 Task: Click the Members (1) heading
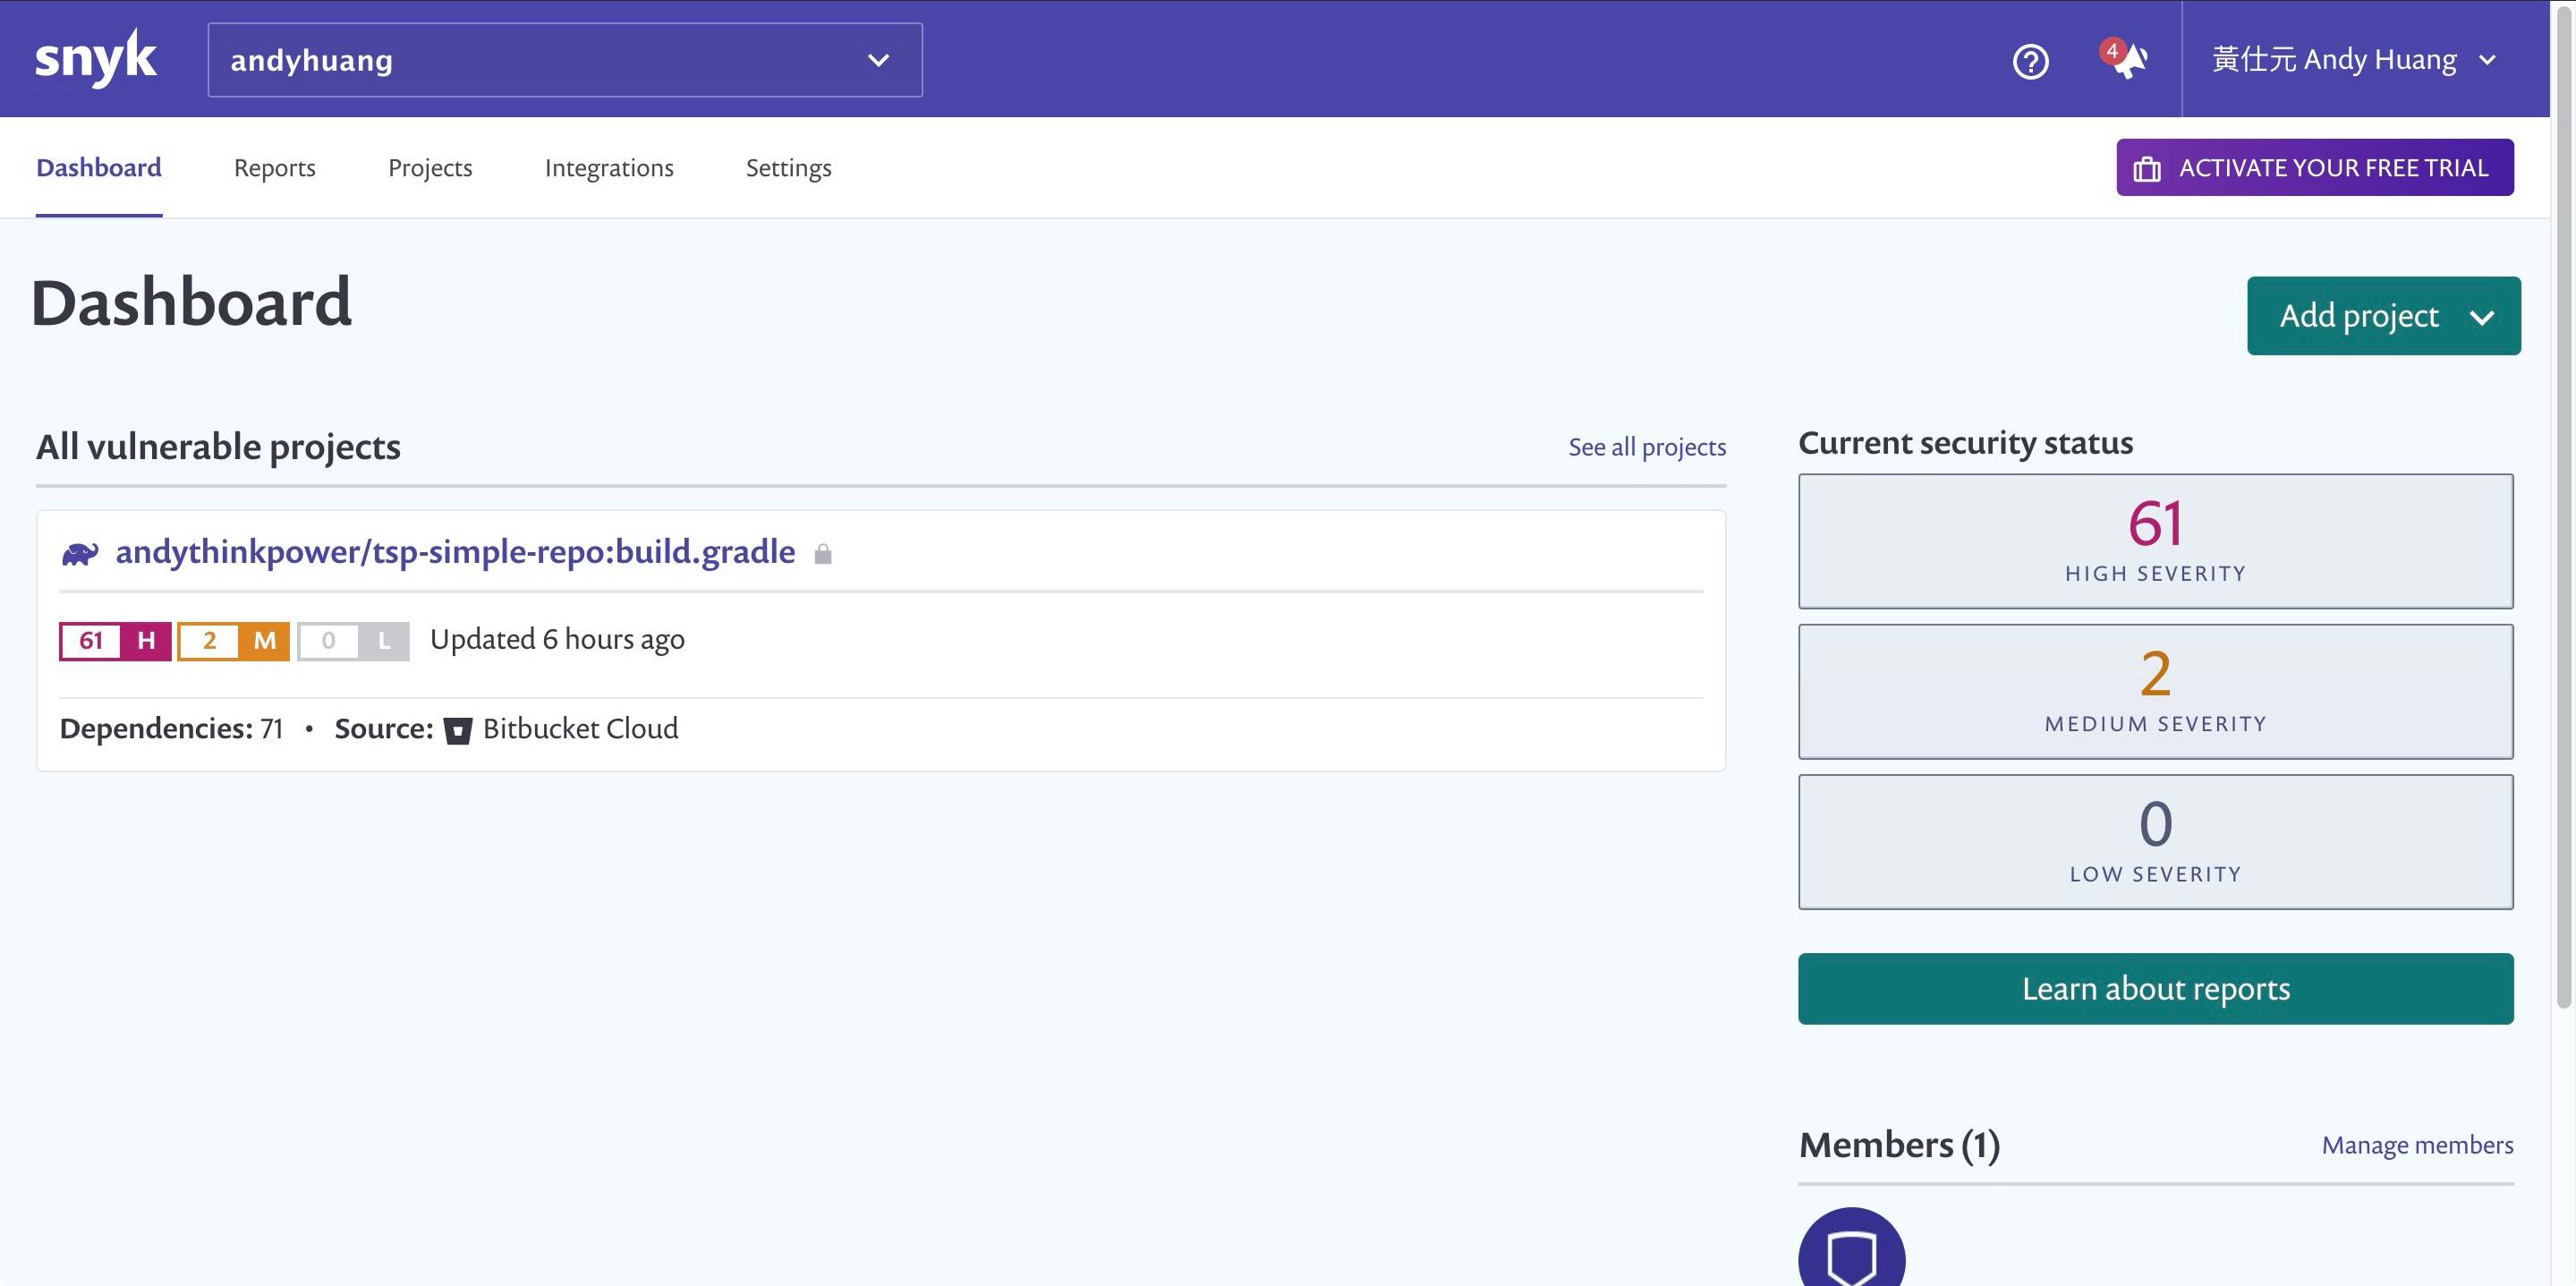(1899, 1145)
